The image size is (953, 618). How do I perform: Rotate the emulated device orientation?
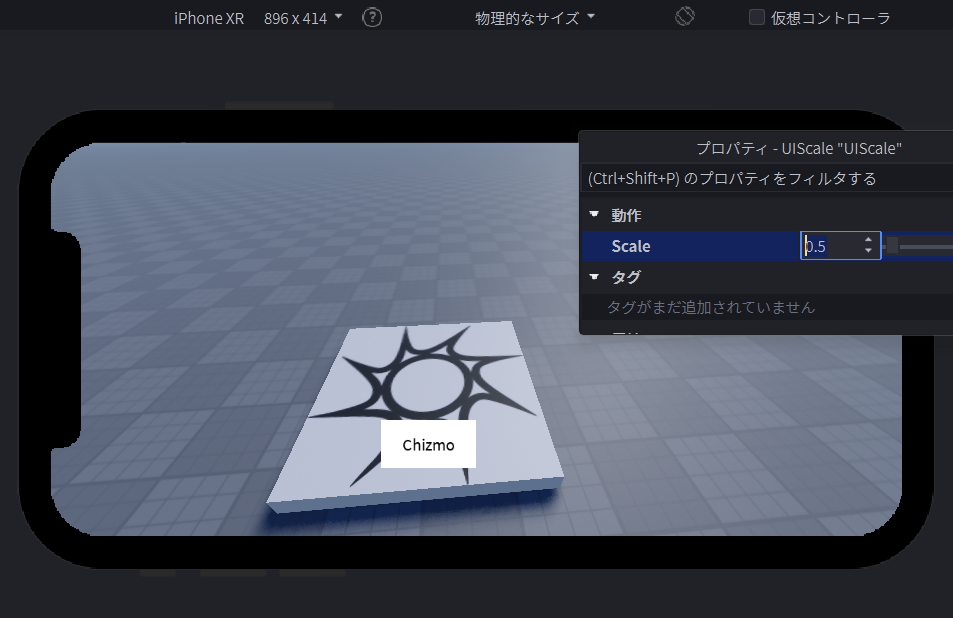(684, 16)
